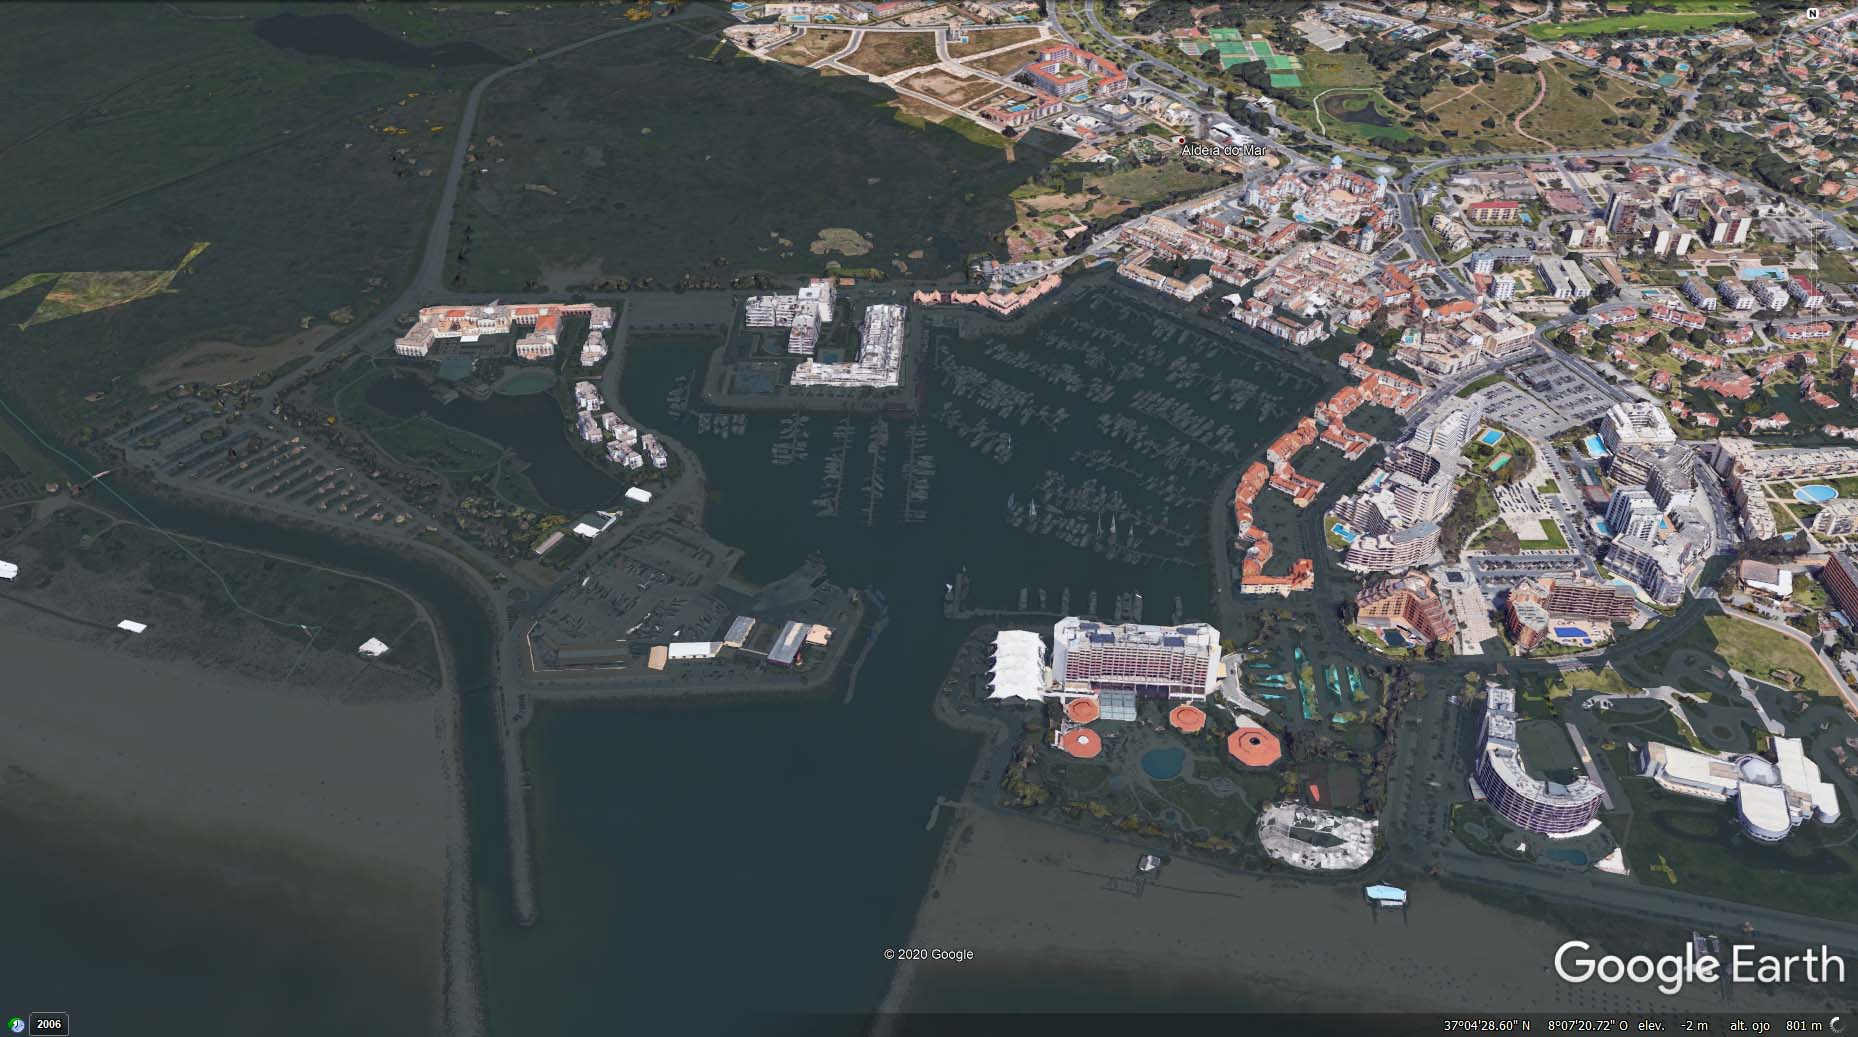Click the latitude readout 37°04'28.60" N
Viewport: 1858px width, 1037px height.
[1486, 1025]
